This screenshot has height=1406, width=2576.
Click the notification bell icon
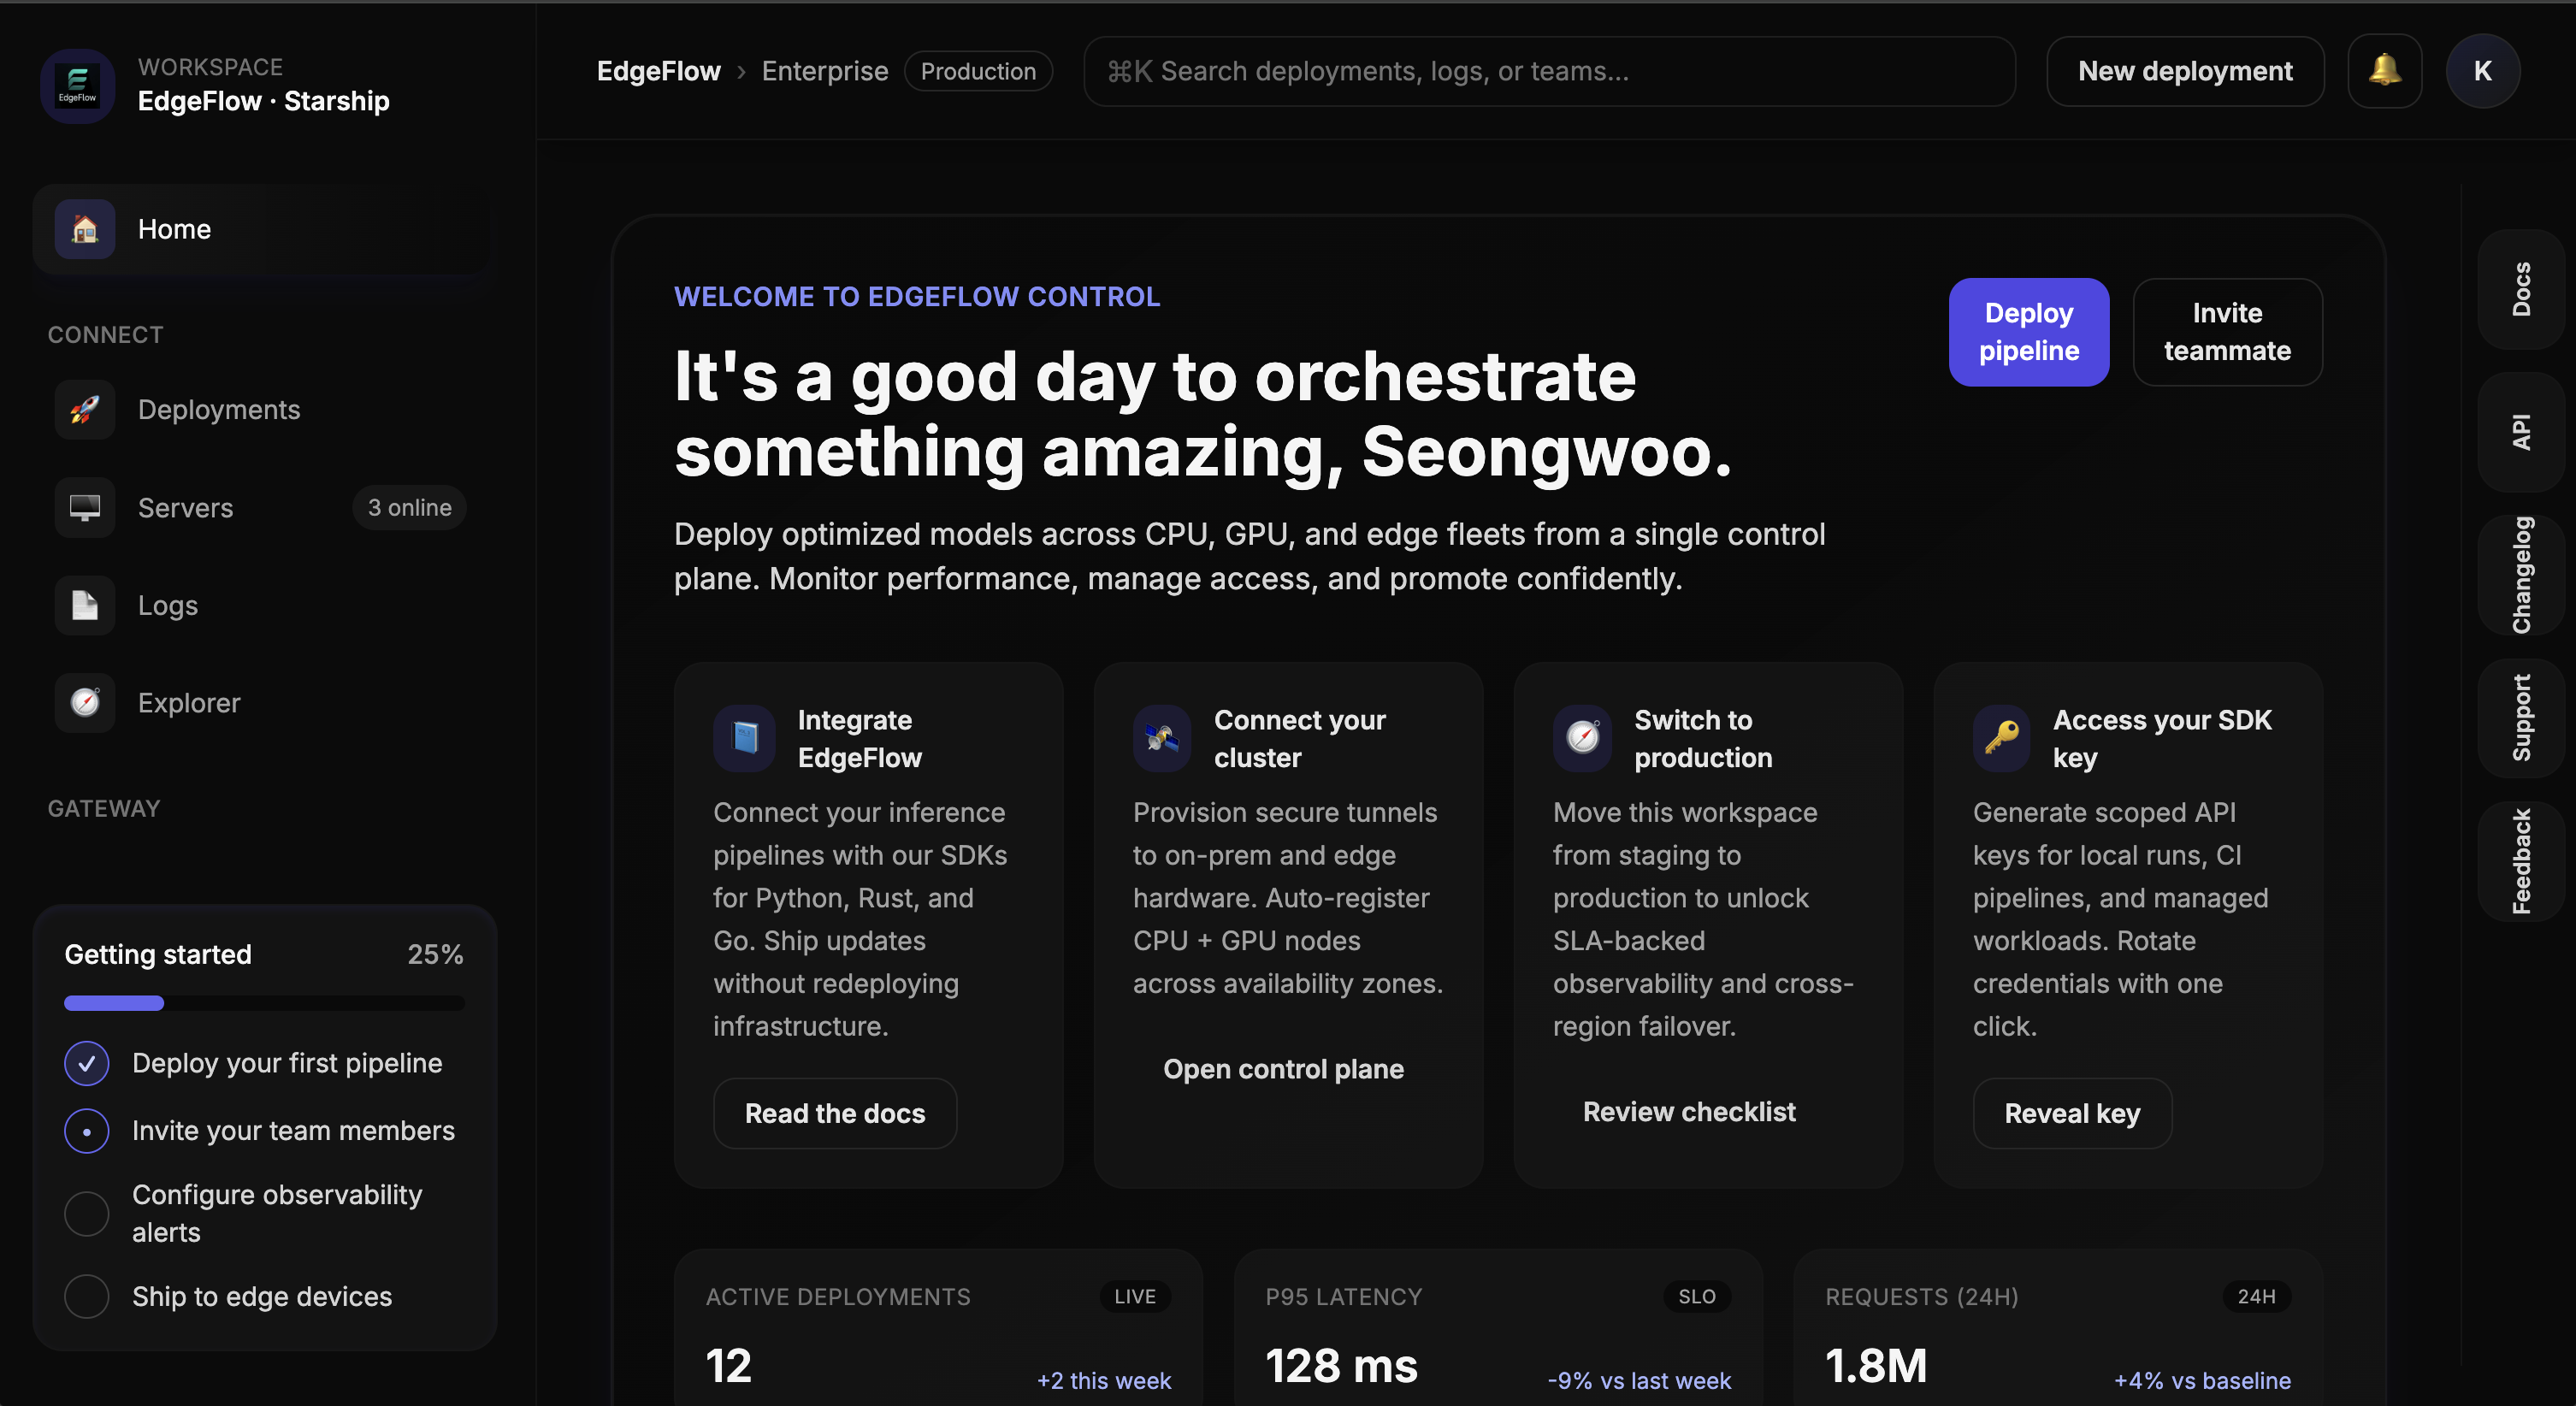pos(2384,71)
